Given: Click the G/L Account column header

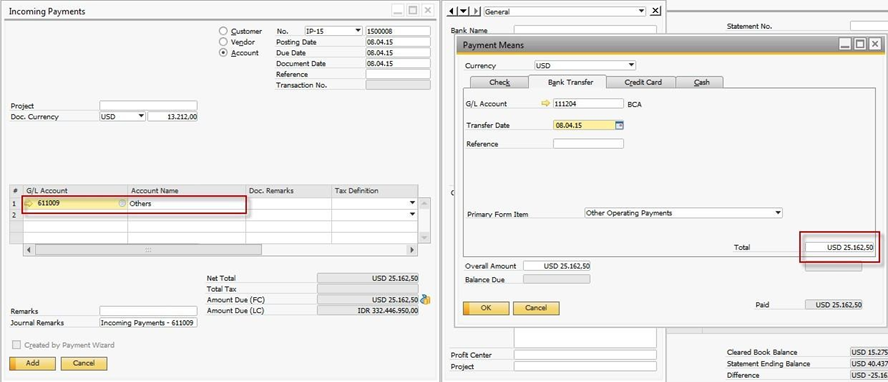Looking at the screenshot, I should 75,191.
